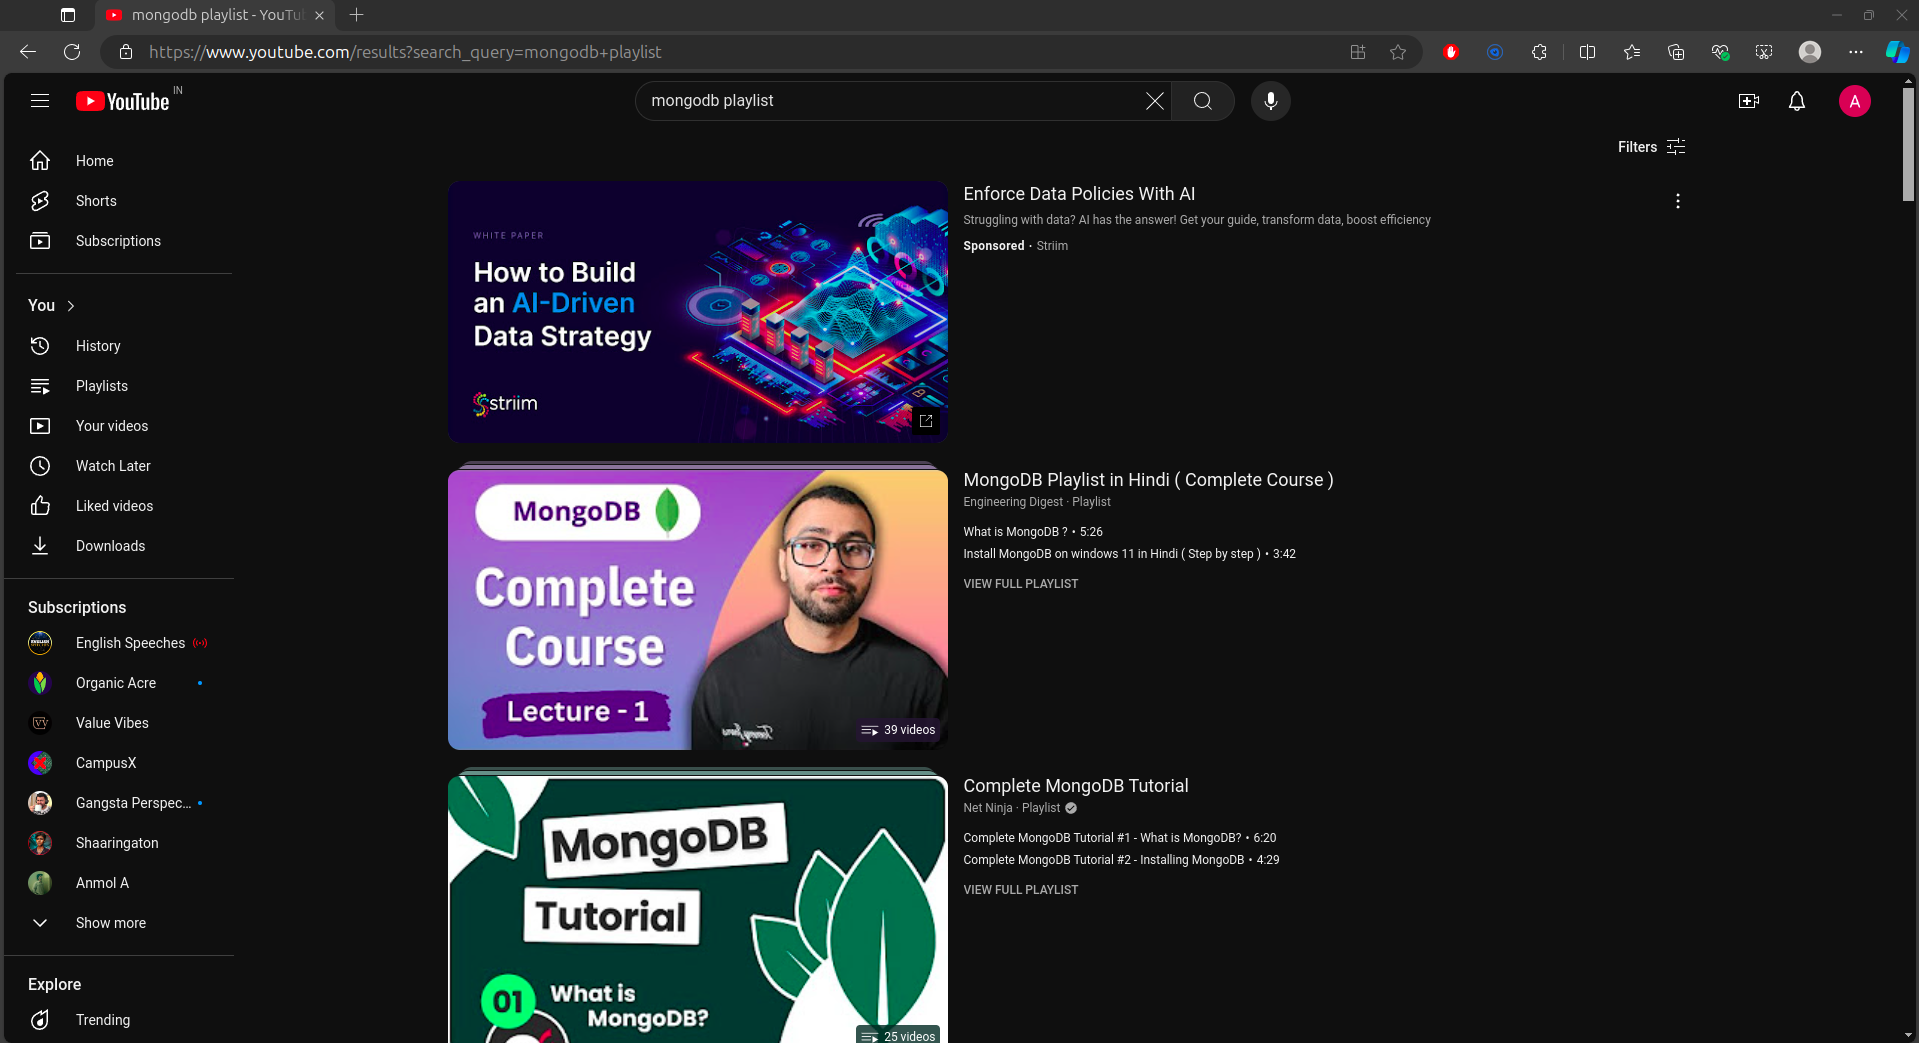Clear the search box with the X
1919x1043 pixels.
(1154, 100)
